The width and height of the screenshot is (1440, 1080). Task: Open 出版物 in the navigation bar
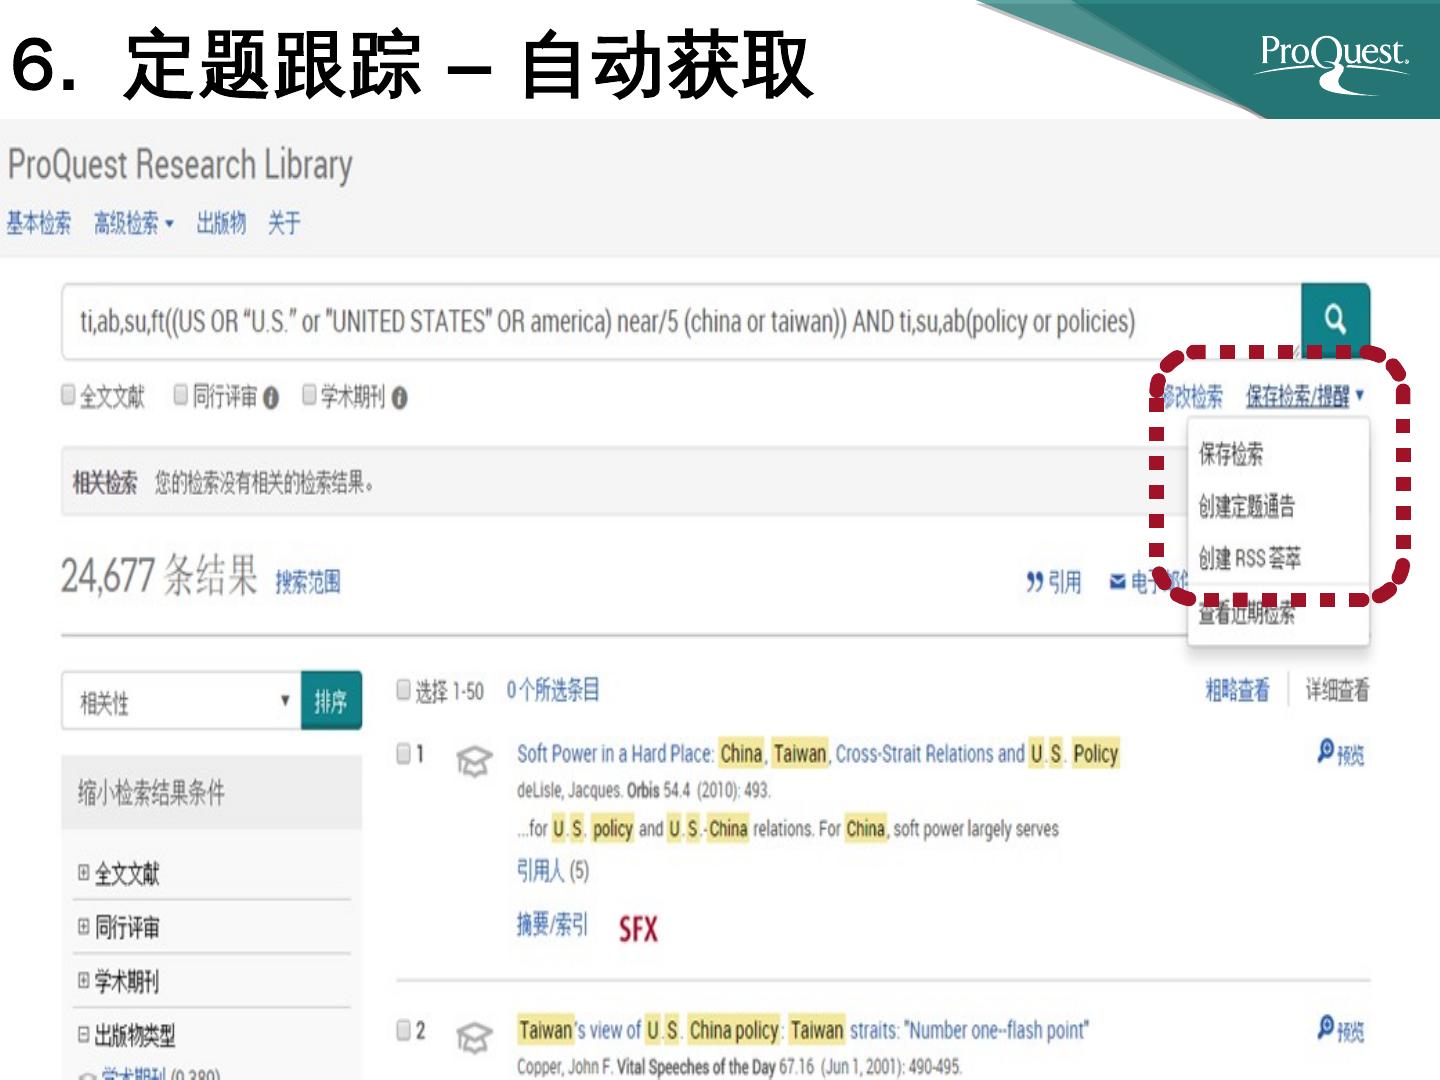(221, 223)
